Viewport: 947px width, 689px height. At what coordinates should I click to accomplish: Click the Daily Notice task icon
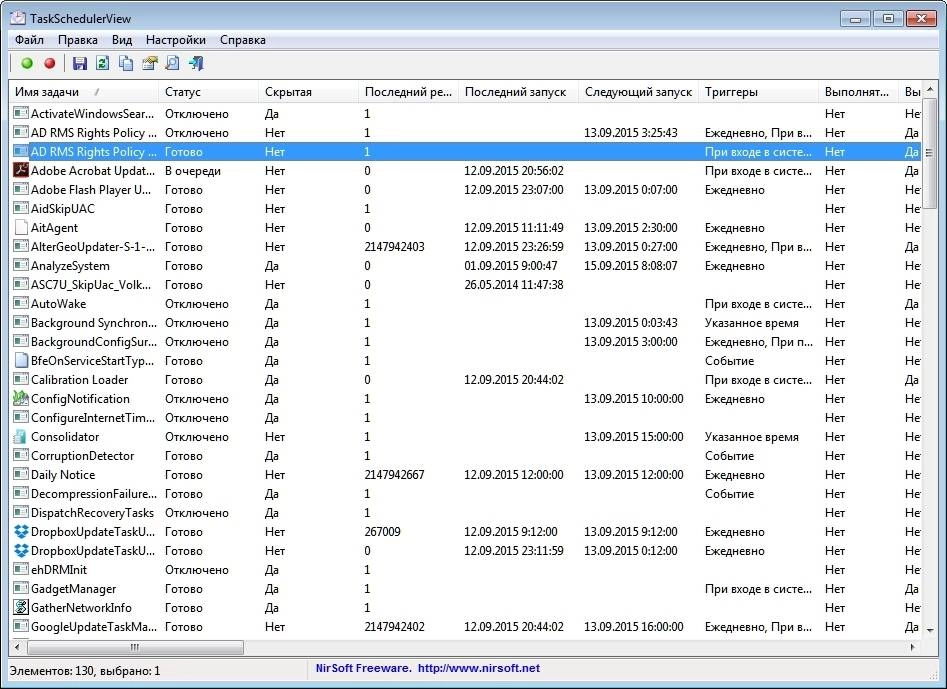point(21,475)
